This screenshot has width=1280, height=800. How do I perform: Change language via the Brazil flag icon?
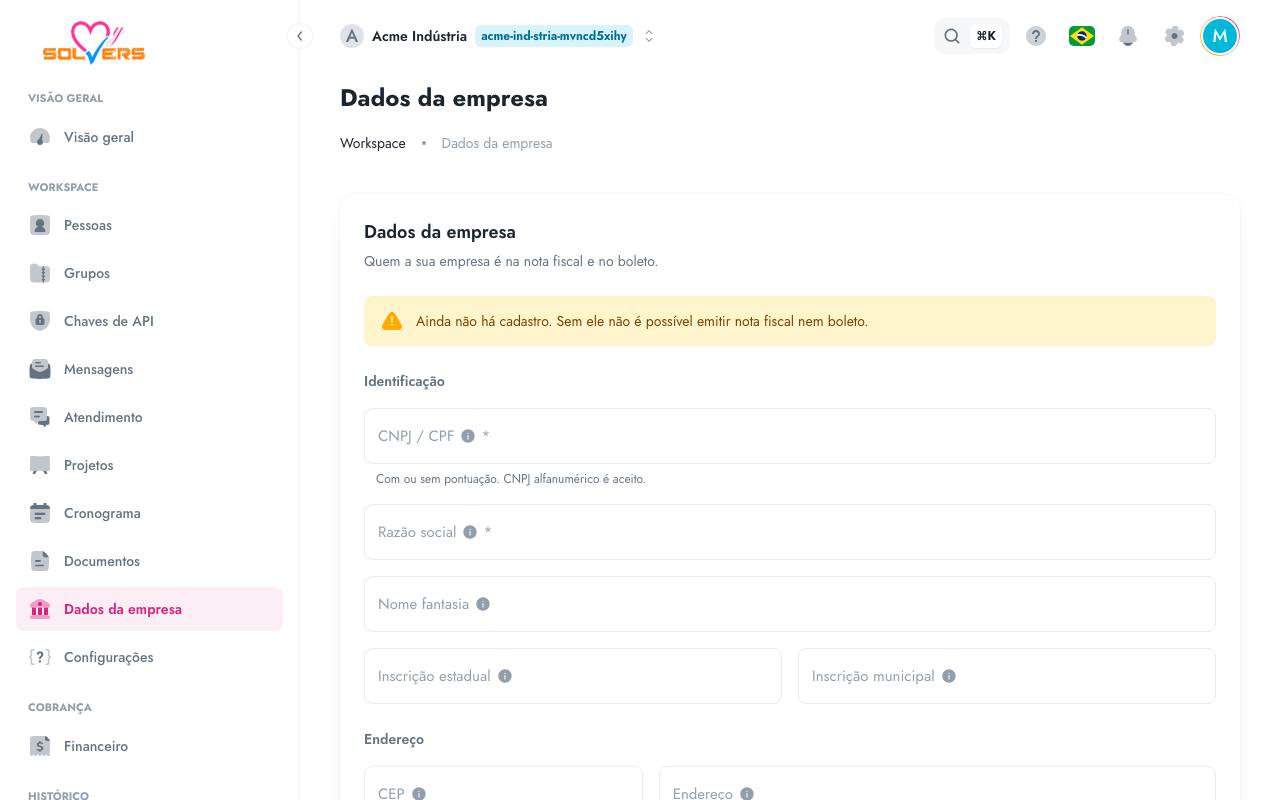(1082, 36)
